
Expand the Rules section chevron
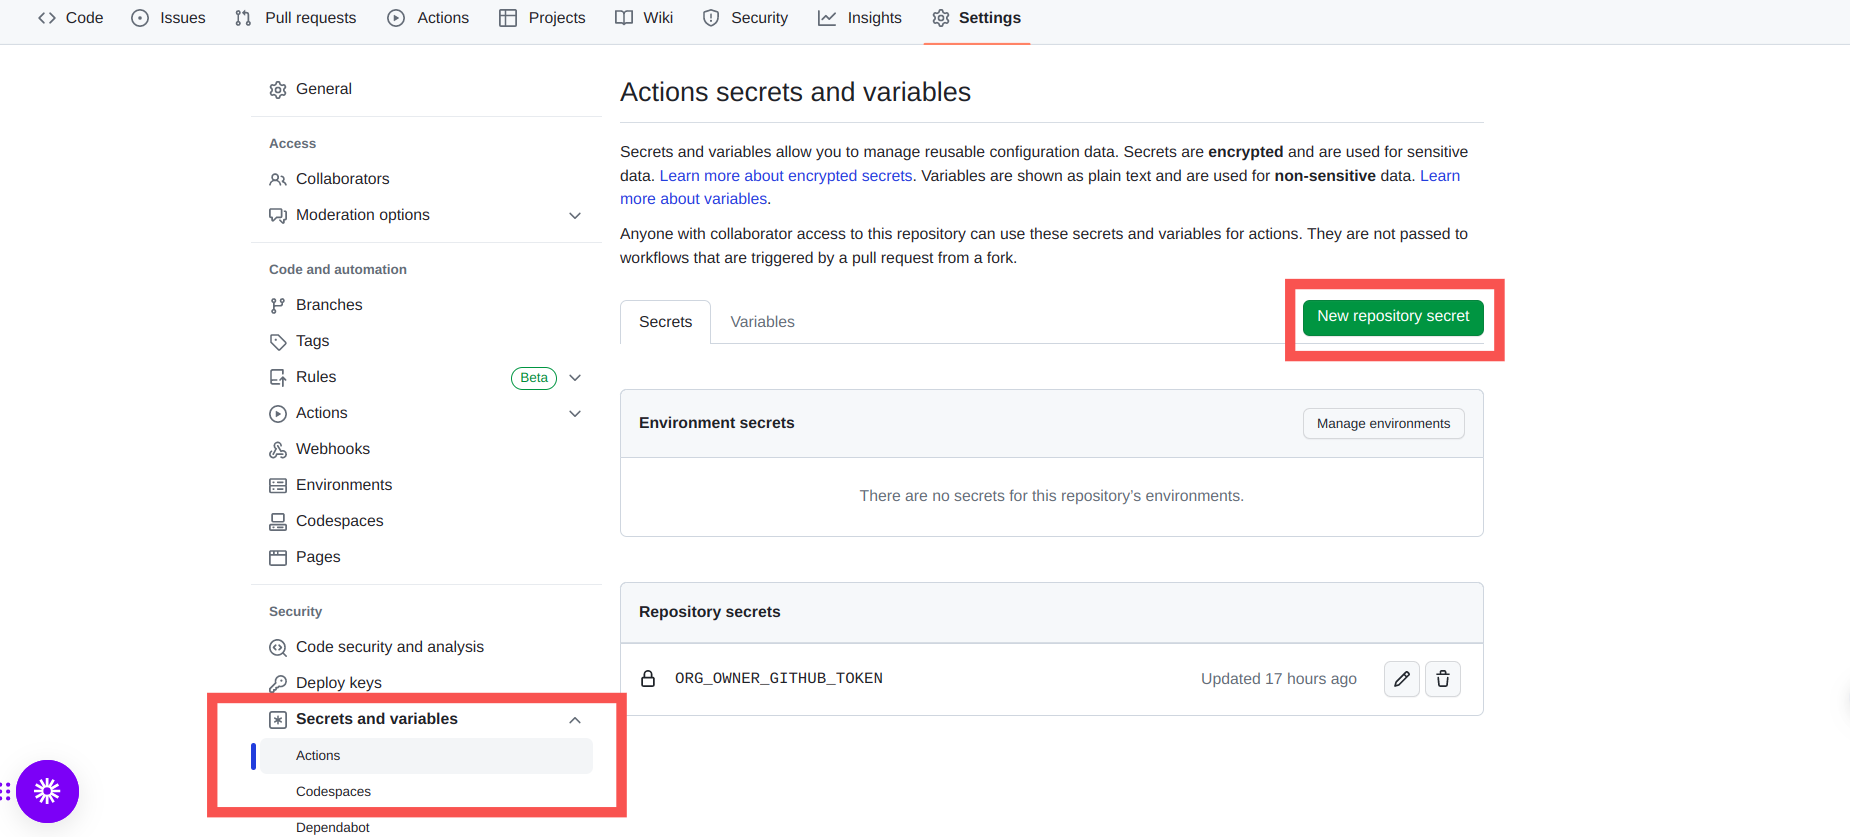(x=575, y=378)
